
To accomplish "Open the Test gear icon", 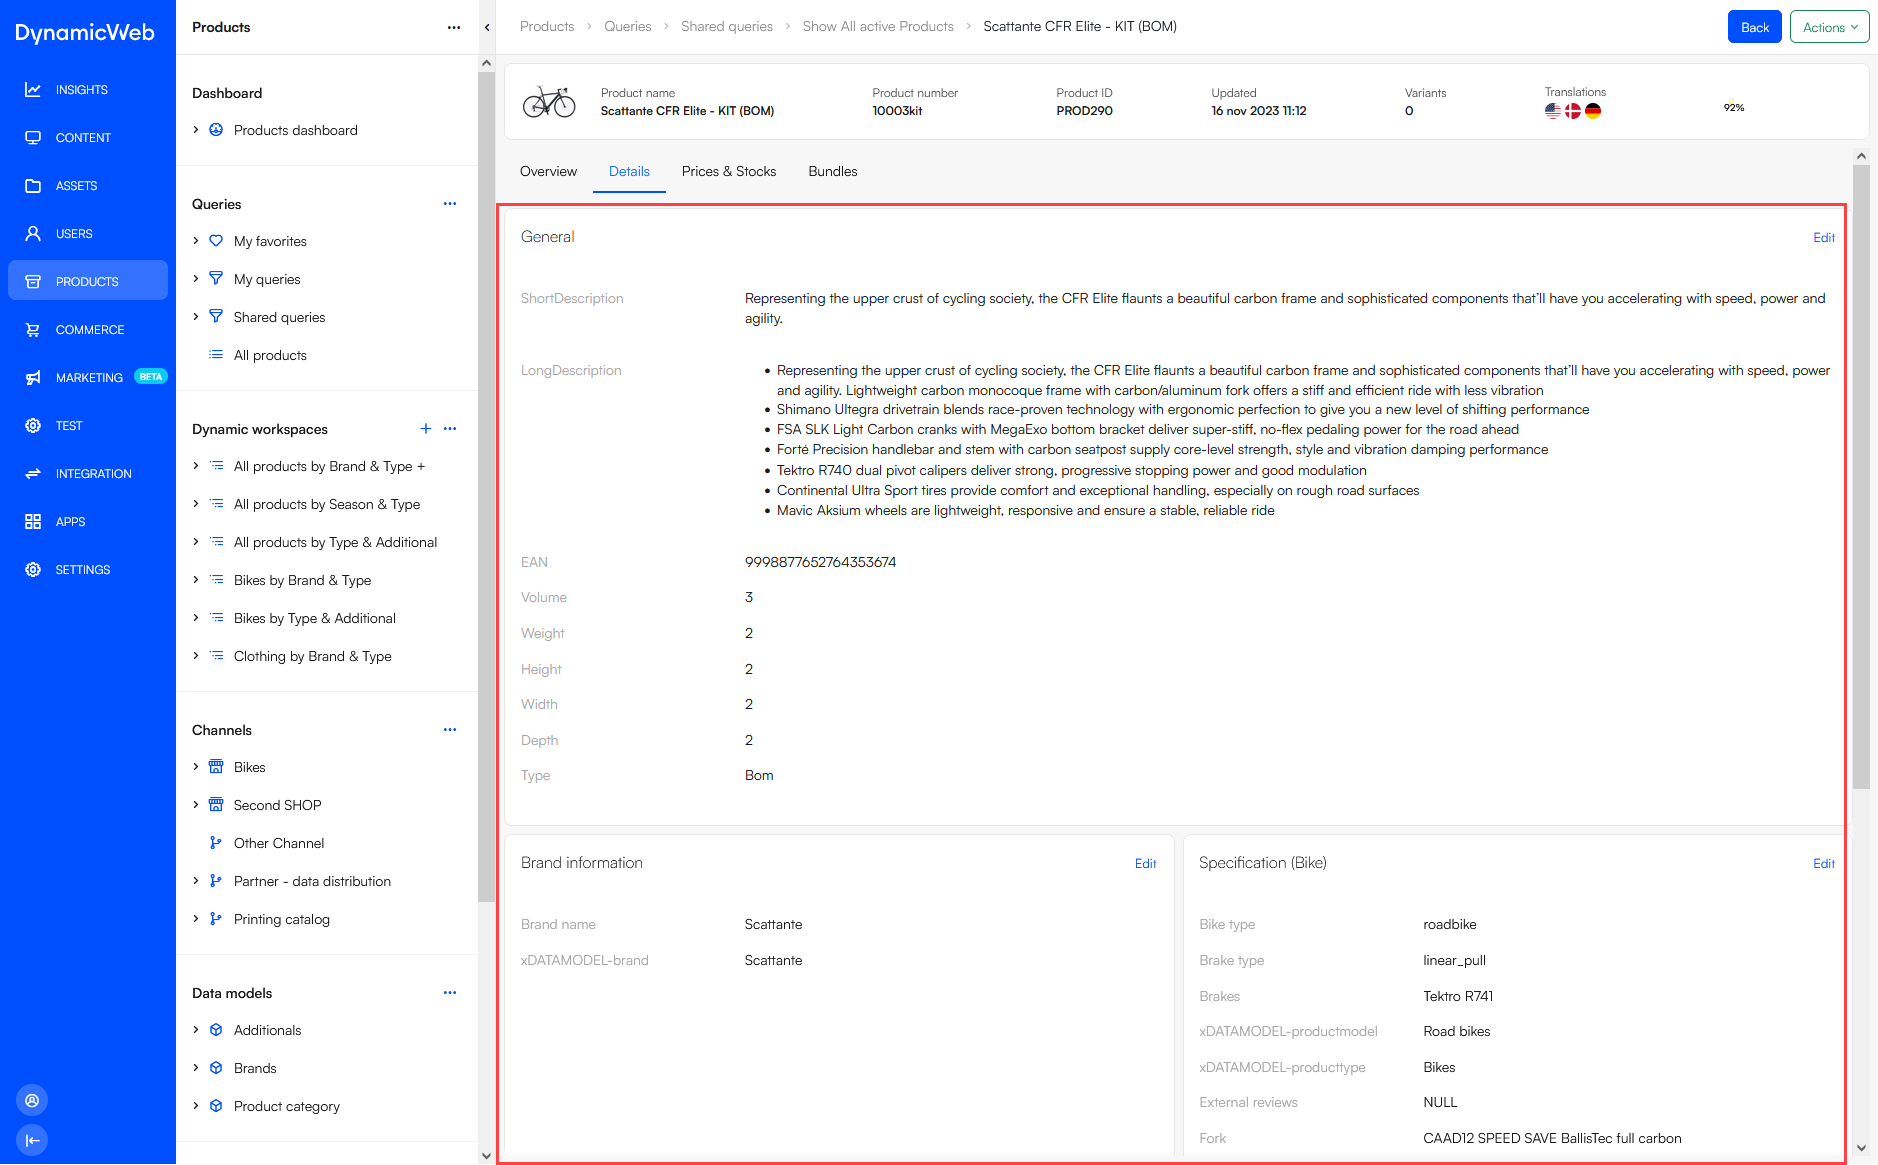I will (33, 426).
